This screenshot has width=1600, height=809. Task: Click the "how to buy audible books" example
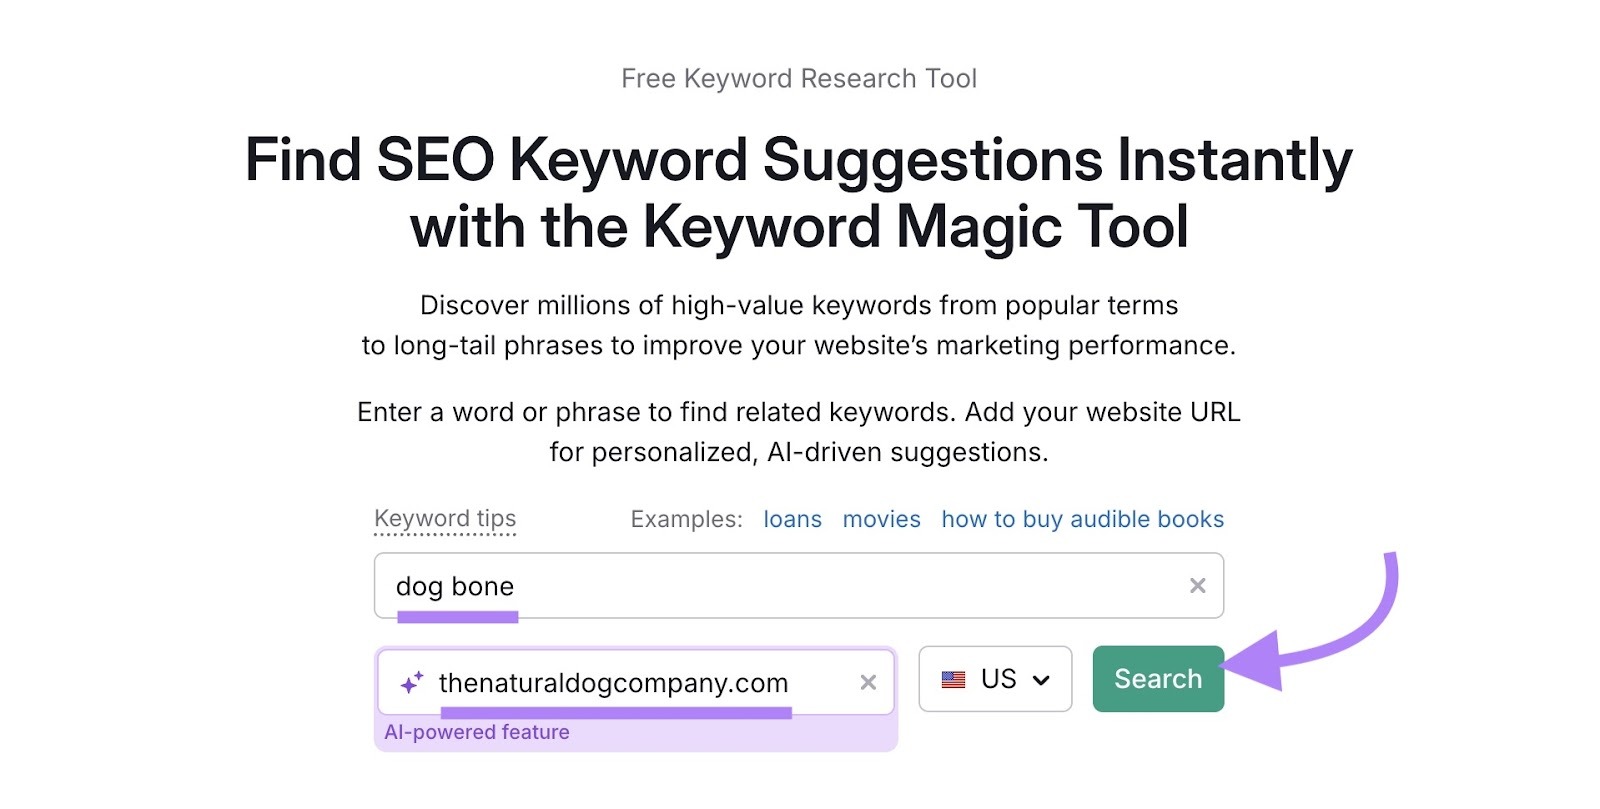coord(1082,519)
